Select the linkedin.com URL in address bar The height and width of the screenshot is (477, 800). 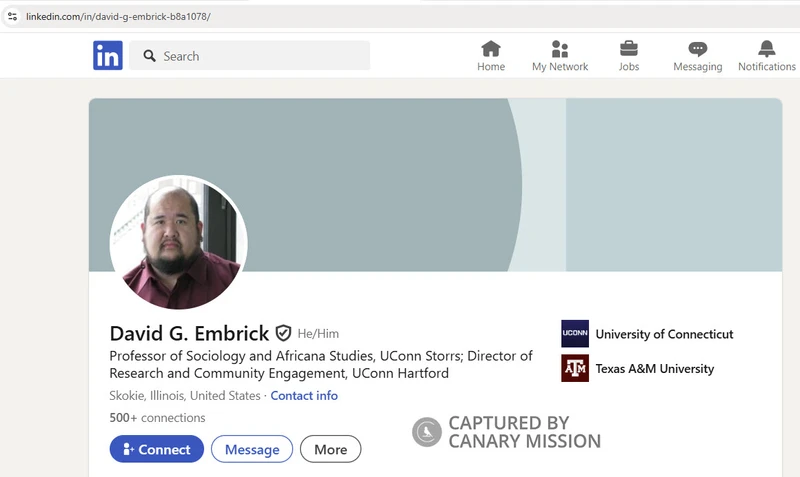118,16
